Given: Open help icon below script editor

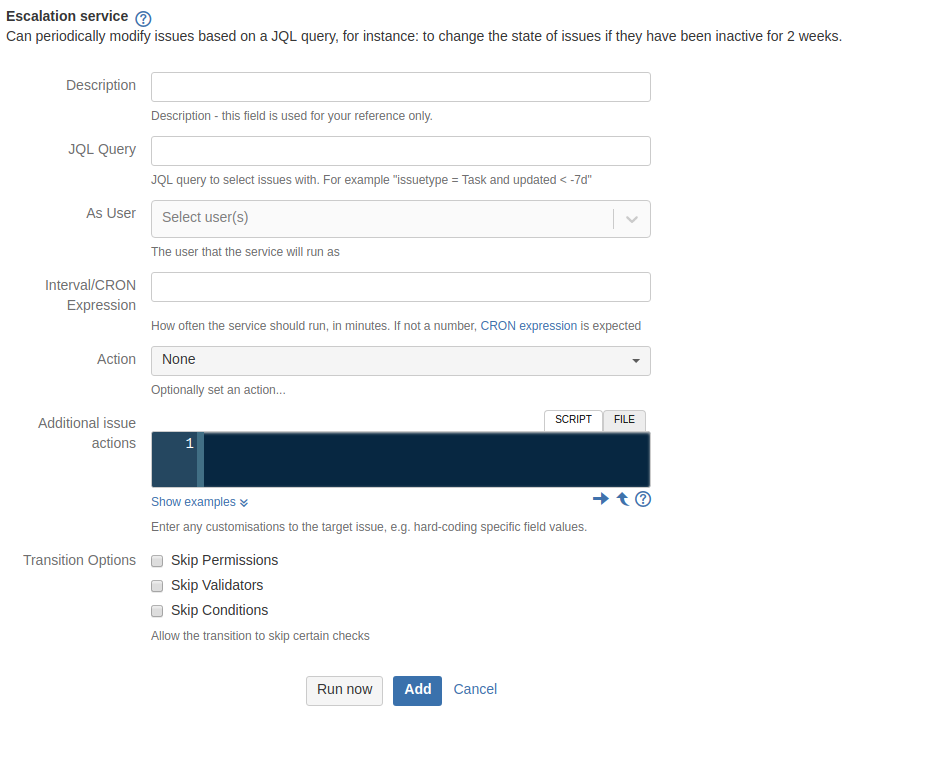Looking at the screenshot, I should tap(643, 499).
